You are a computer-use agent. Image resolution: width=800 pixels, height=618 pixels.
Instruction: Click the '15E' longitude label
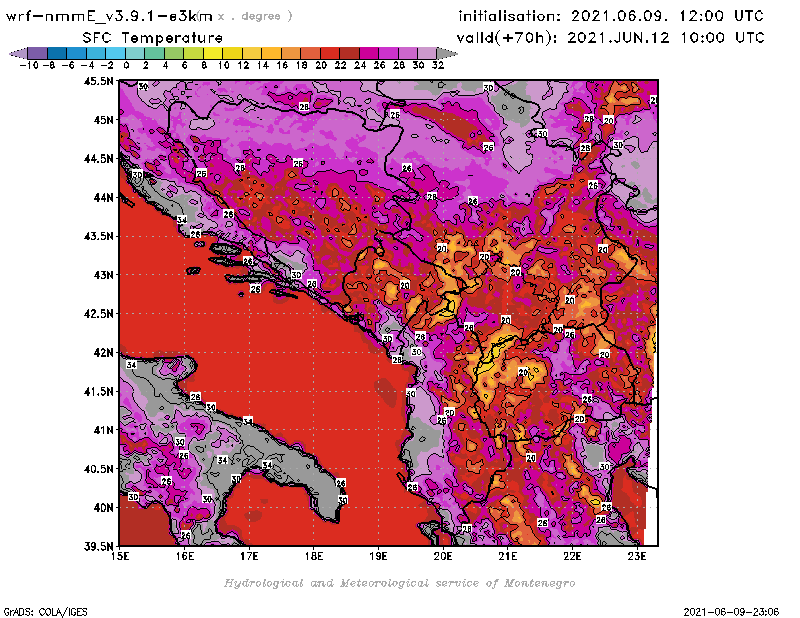click(x=120, y=556)
